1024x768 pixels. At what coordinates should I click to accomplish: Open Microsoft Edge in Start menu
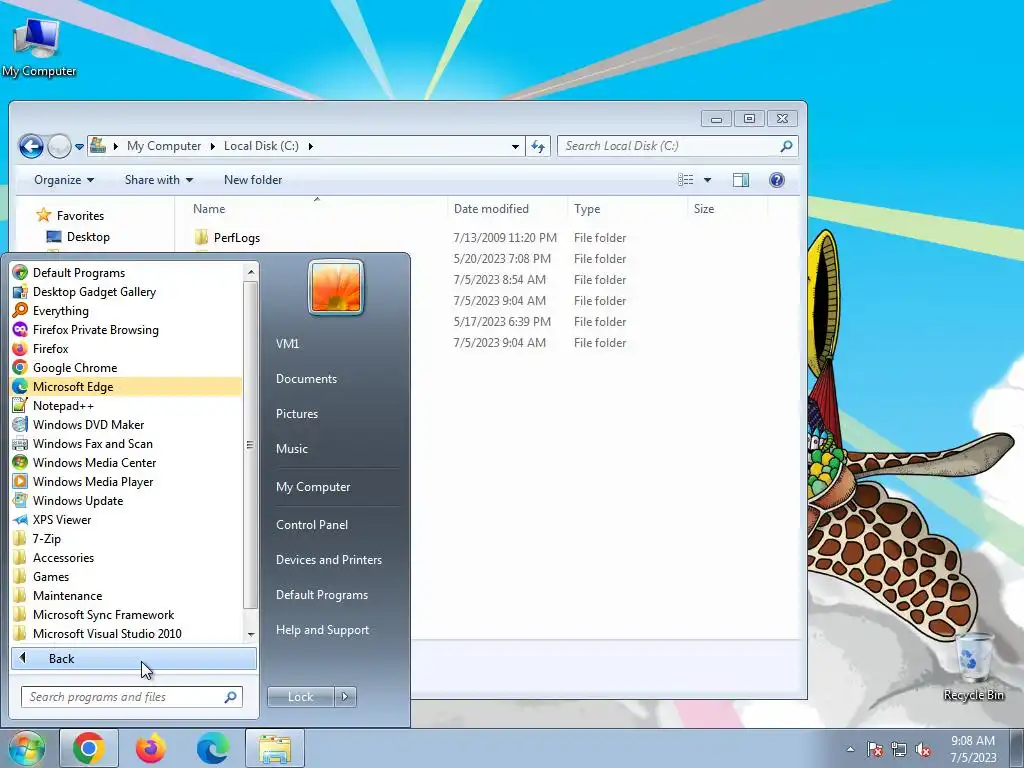pyautogui.click(x=127, y=387)
